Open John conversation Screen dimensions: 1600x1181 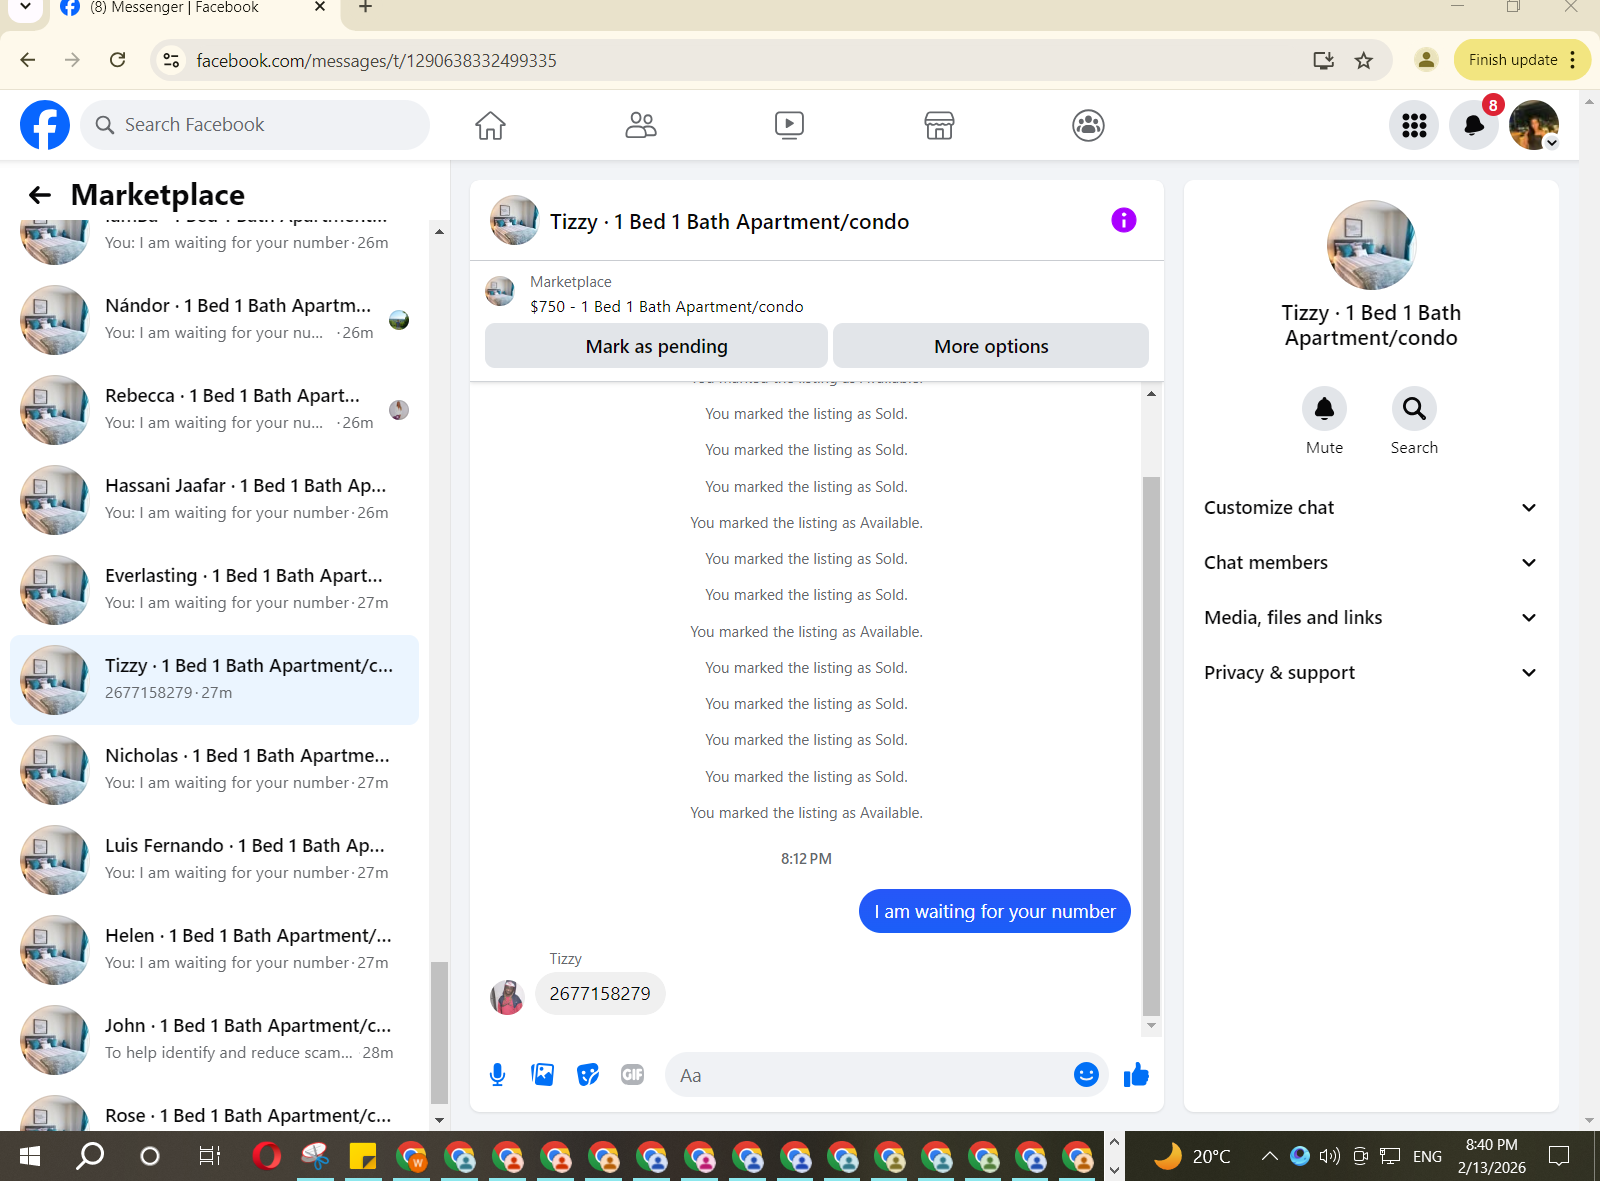215,1039
